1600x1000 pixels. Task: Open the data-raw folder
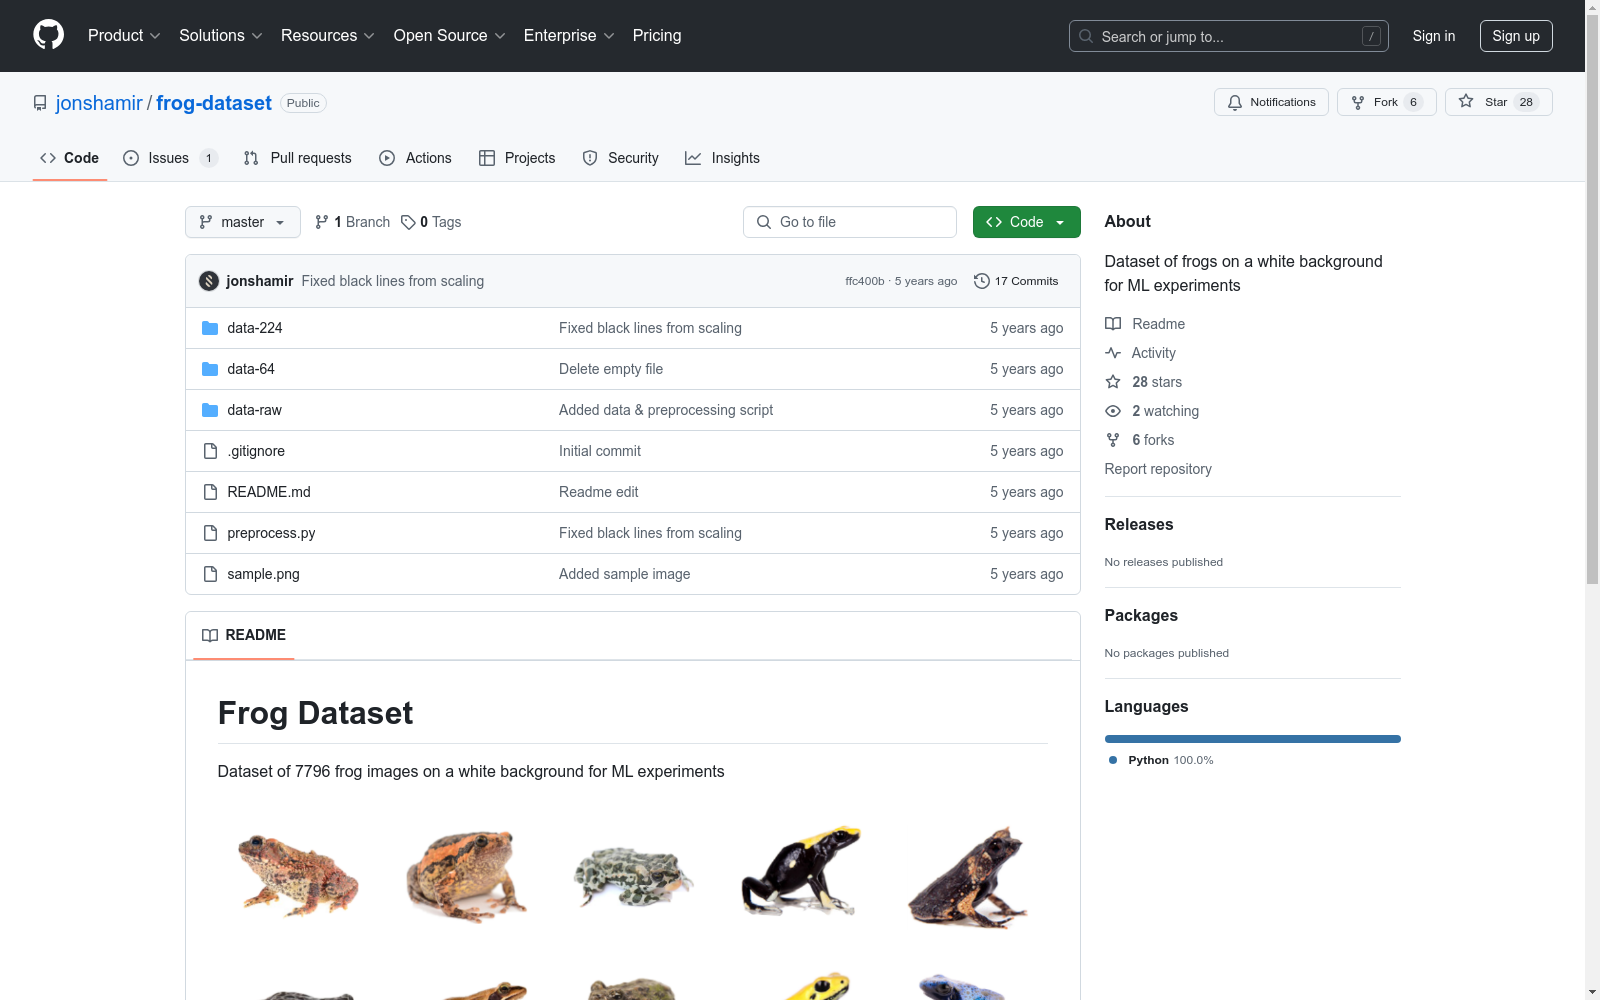(x=254, y=410)
